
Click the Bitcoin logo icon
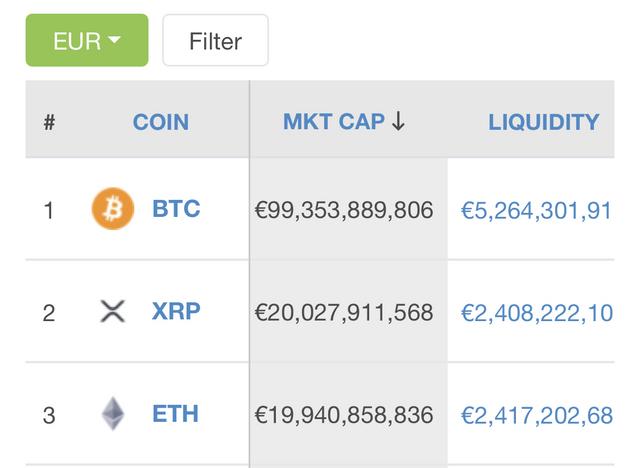[113, 208]
